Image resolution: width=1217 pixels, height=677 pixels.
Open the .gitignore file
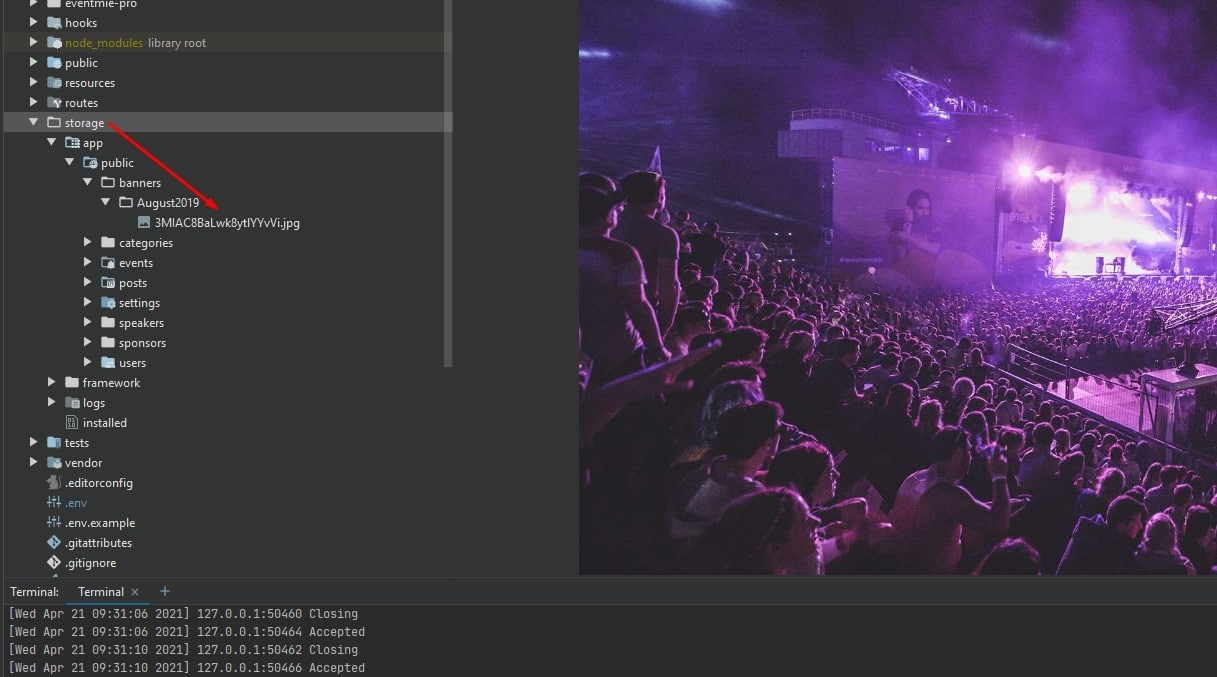click(x=90, y=563)
